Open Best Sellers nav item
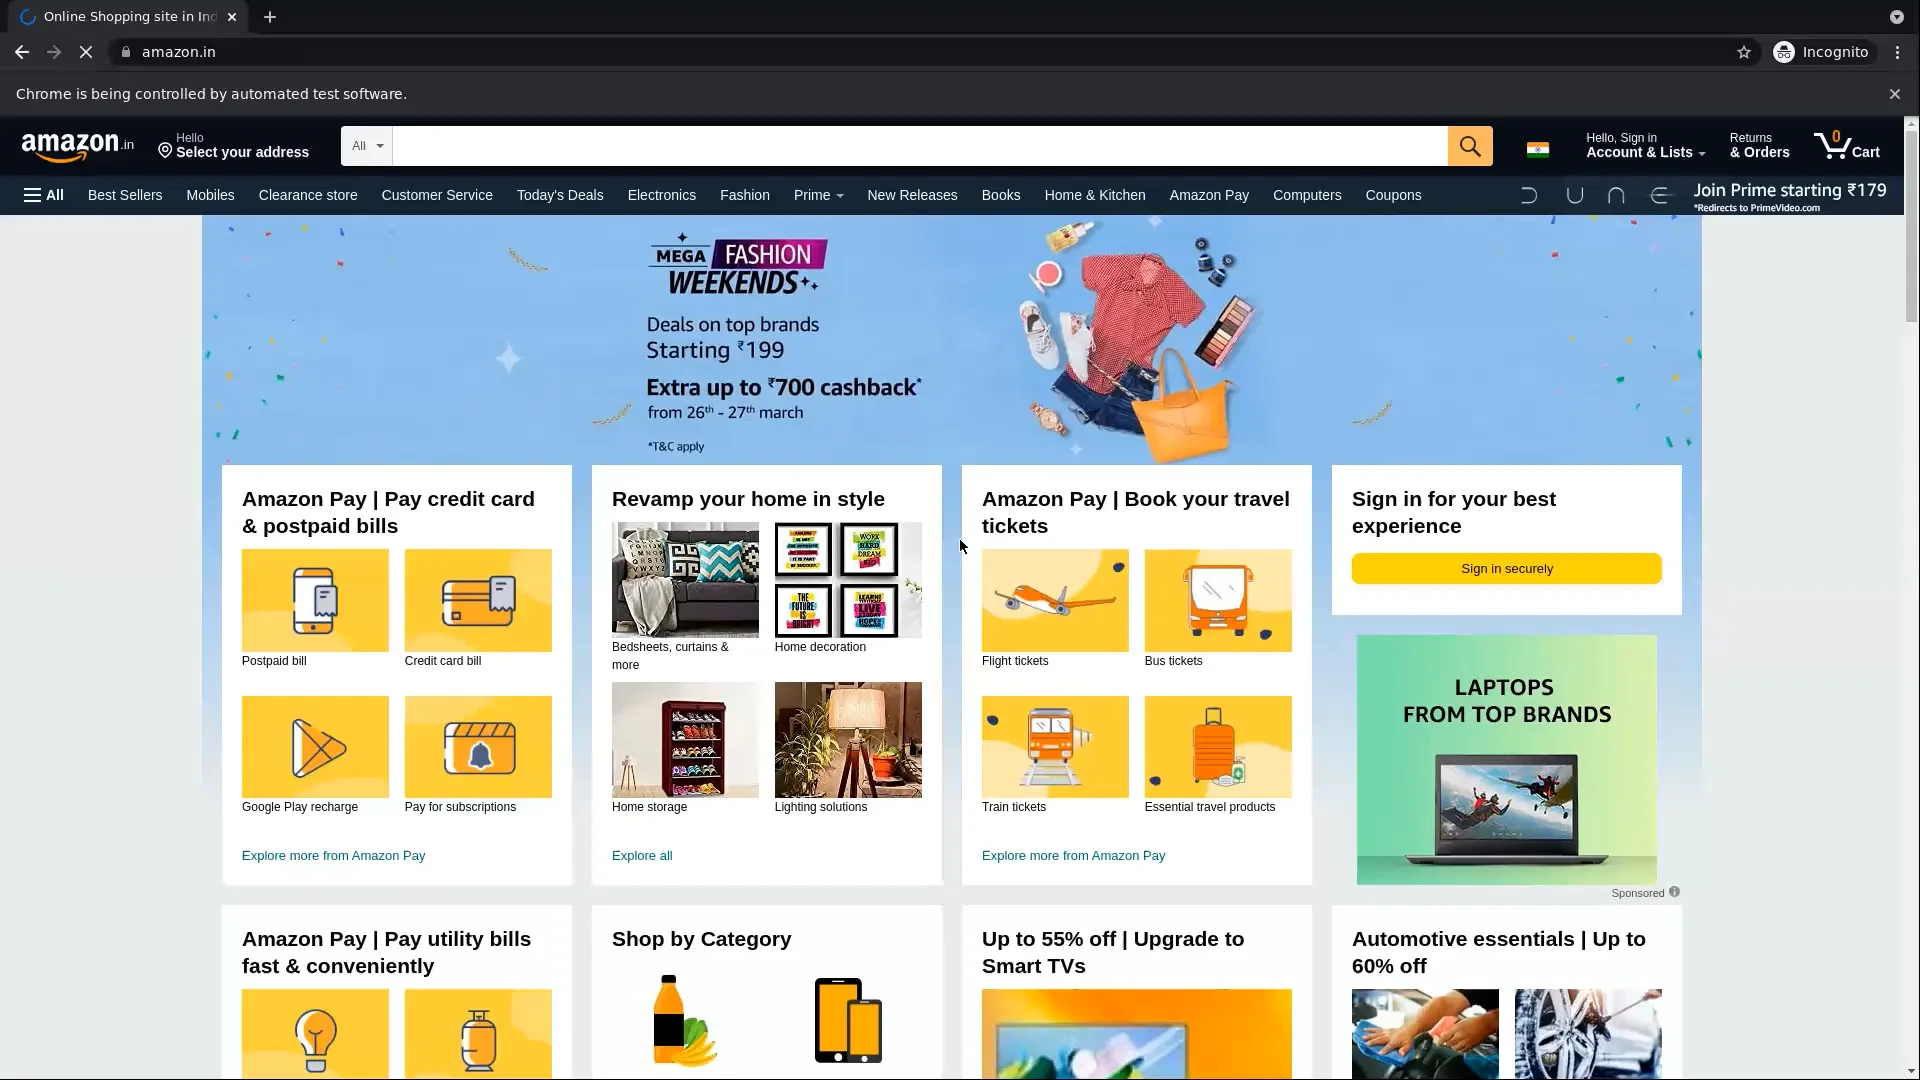1920x1080 pixels. (125, 195)
